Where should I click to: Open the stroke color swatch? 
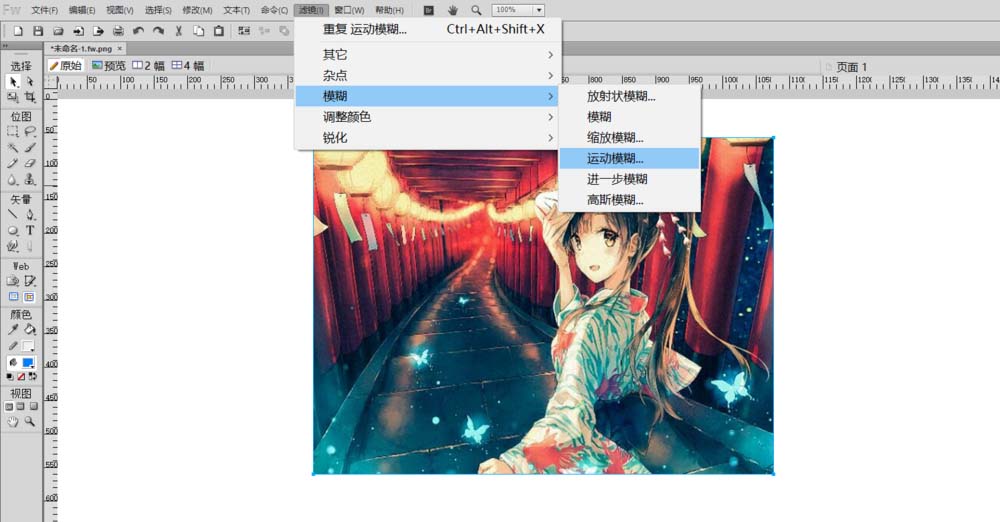point(28,346)
